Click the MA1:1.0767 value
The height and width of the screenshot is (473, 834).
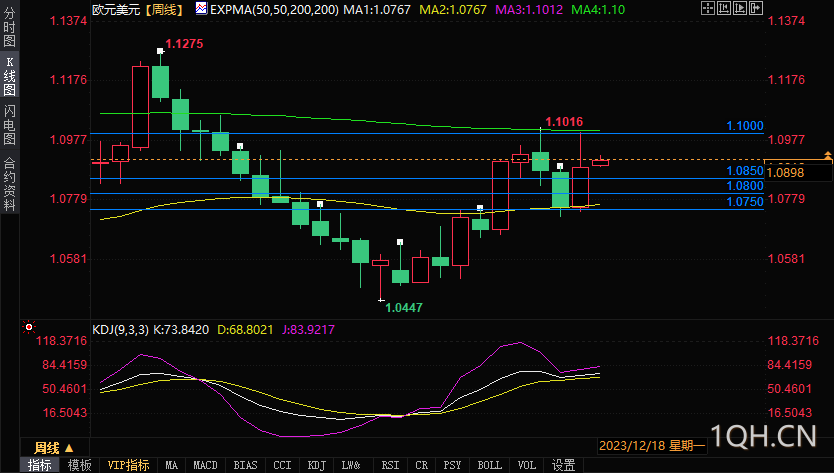[377, 9]
